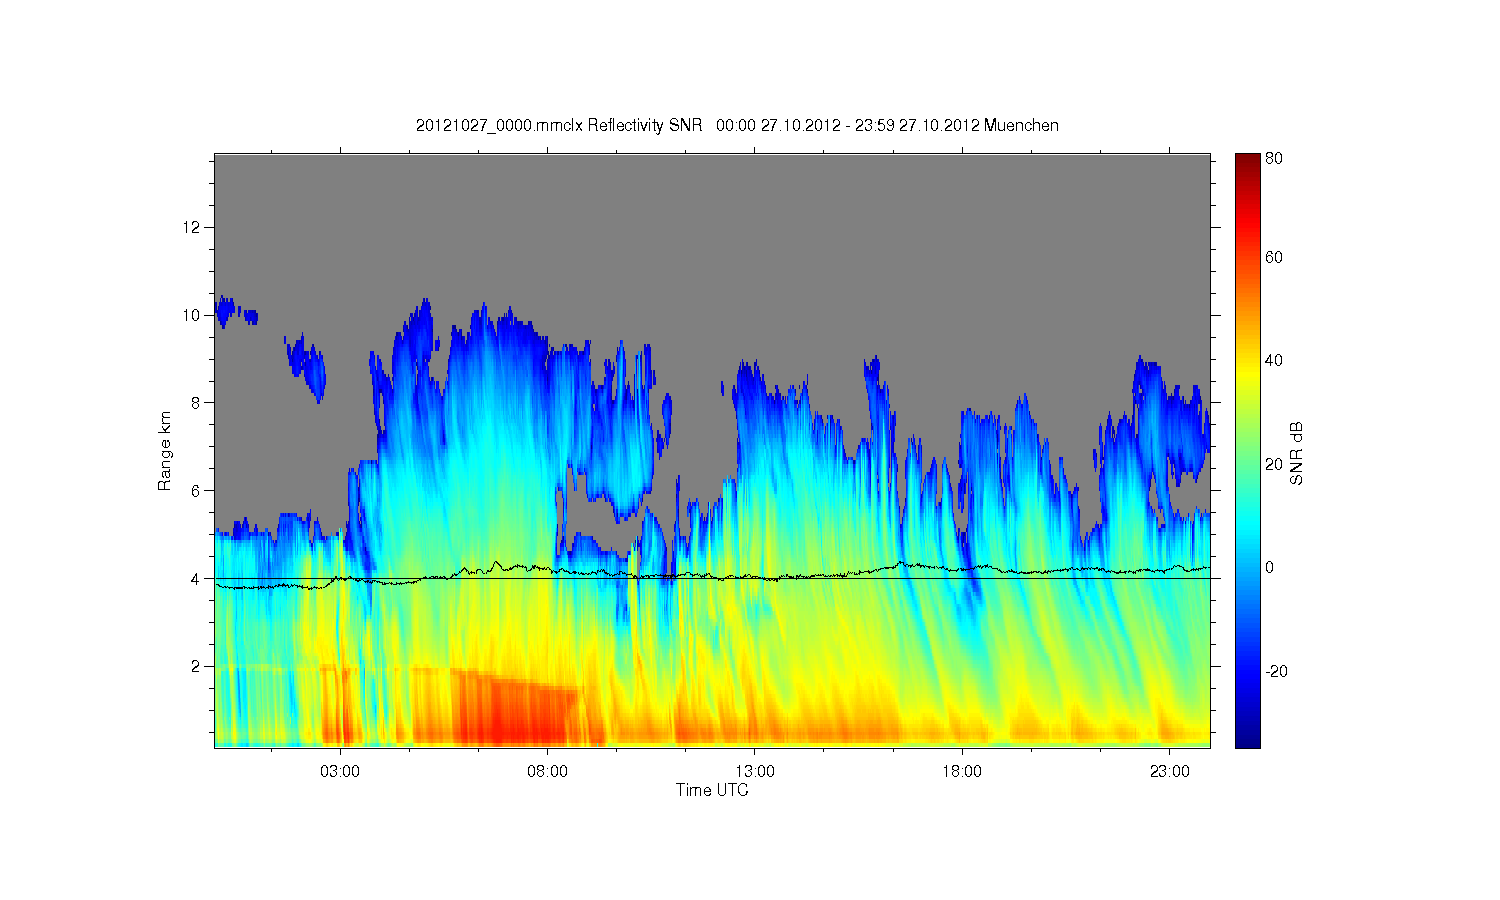Image resolution: width=1500 pixels, height=900 pixels.
Task: Click the 6 km range tick label
Action: coord(196,491)
